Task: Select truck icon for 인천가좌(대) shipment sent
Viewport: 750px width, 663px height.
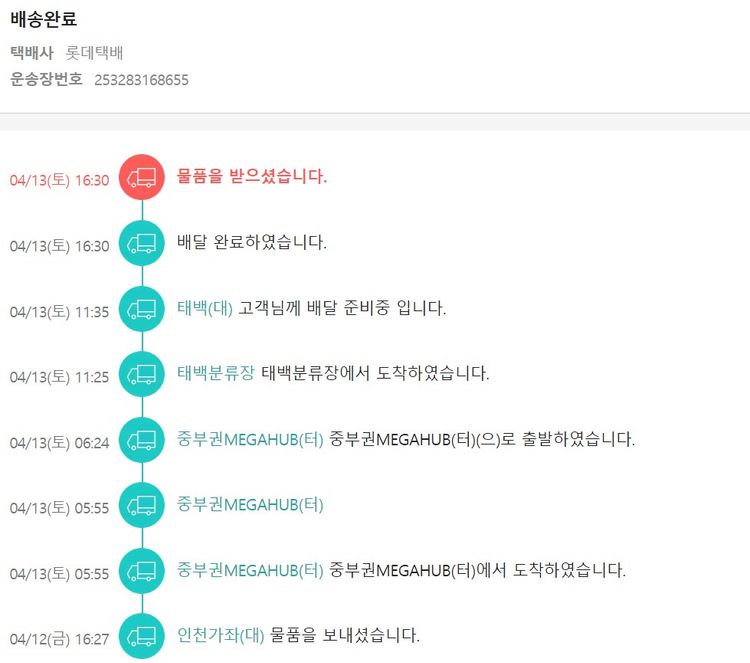Action: 142,636
